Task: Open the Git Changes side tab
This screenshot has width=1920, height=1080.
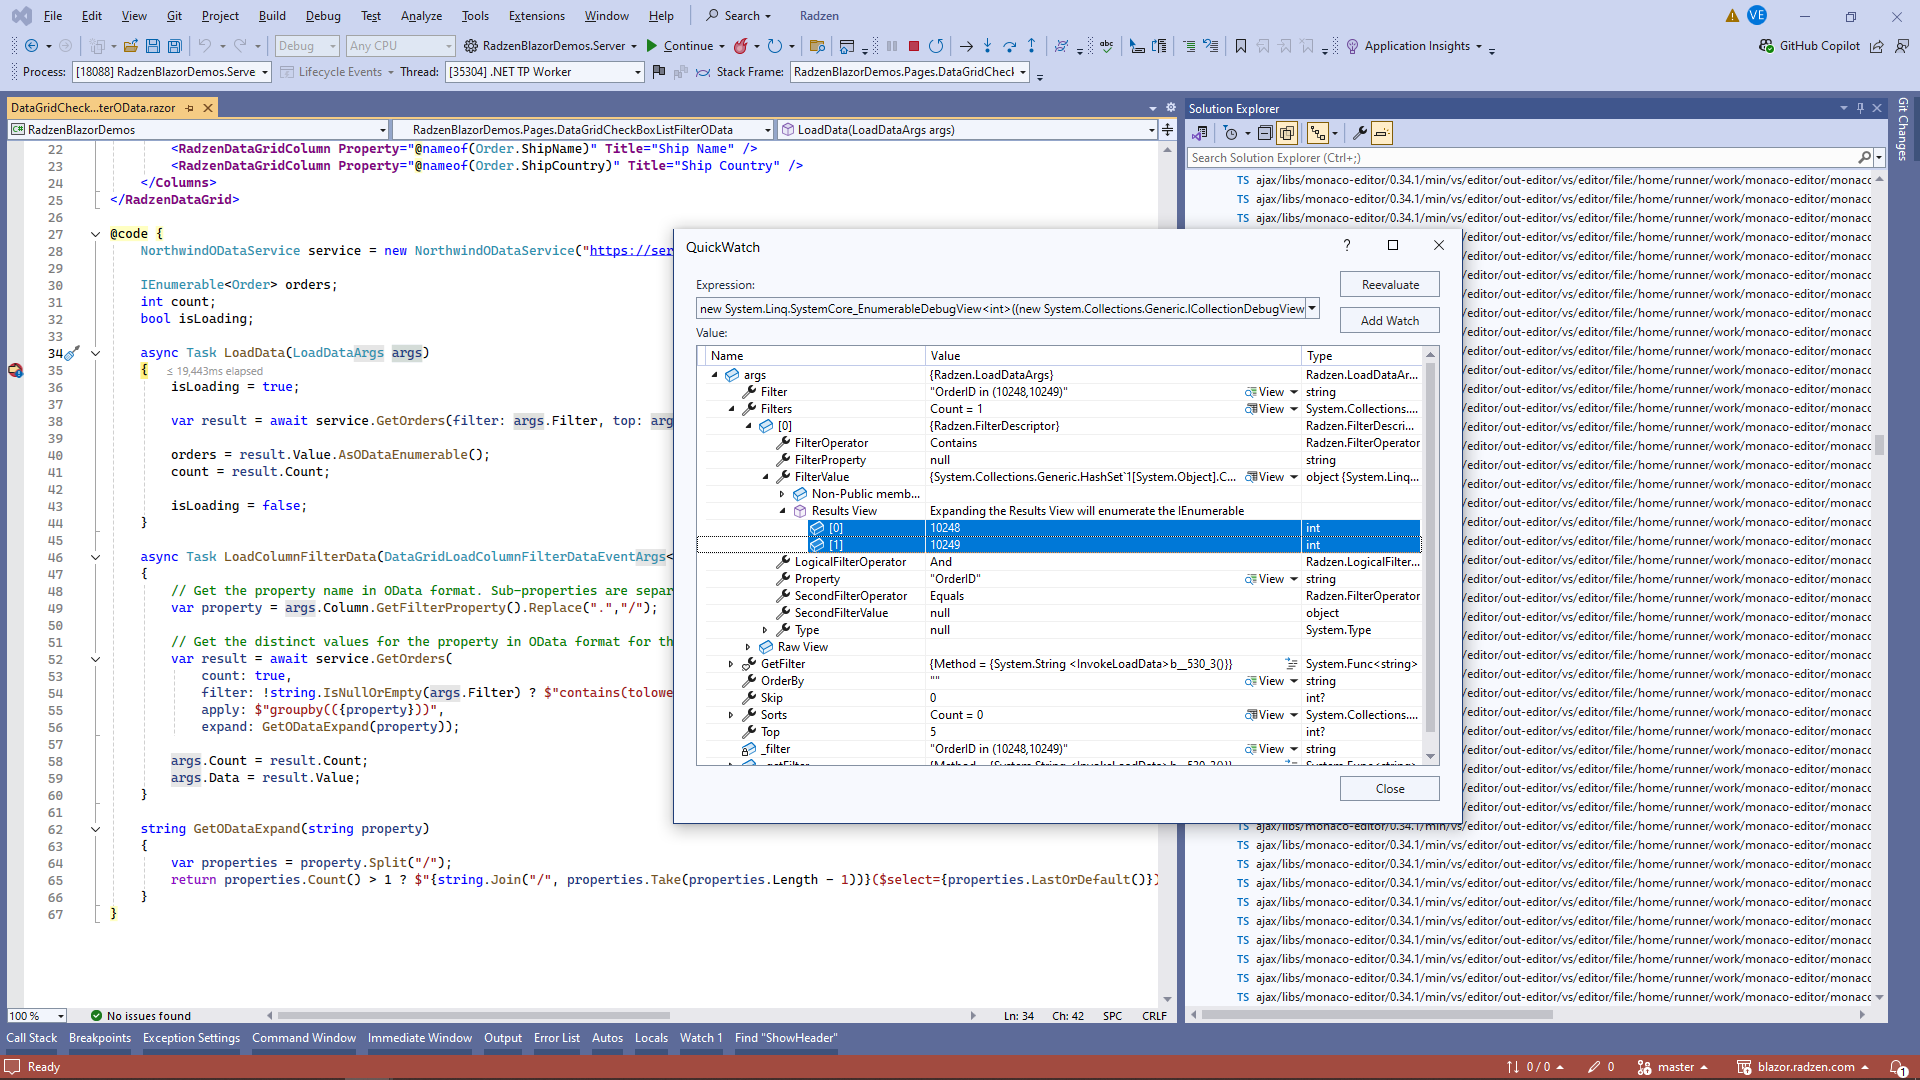Action: (1903, 129)
